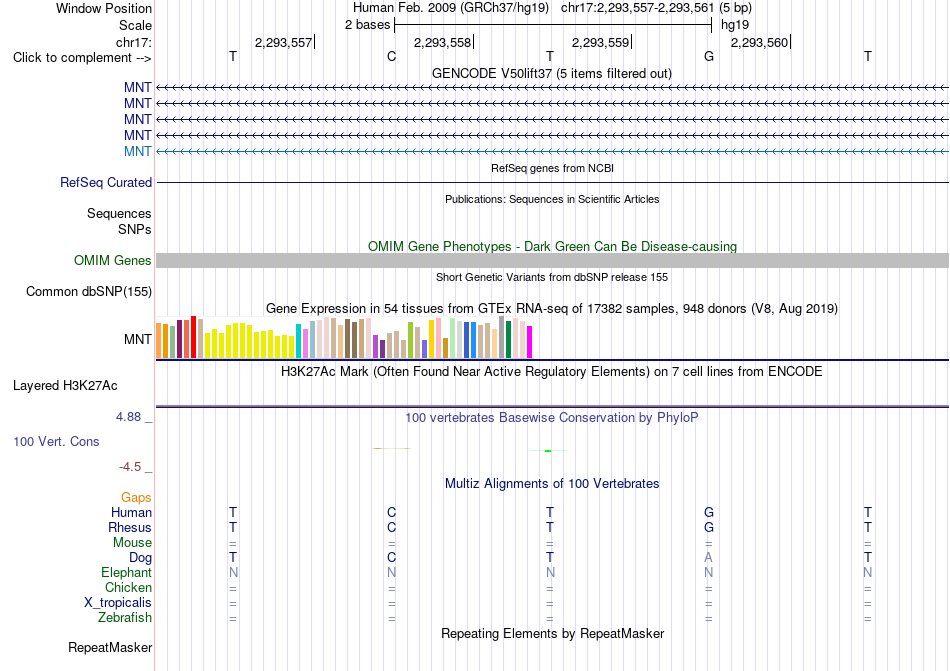This screenshot has height=671, width=950.
Task: Click the Dog species label
Action: [x=140, y=558]
